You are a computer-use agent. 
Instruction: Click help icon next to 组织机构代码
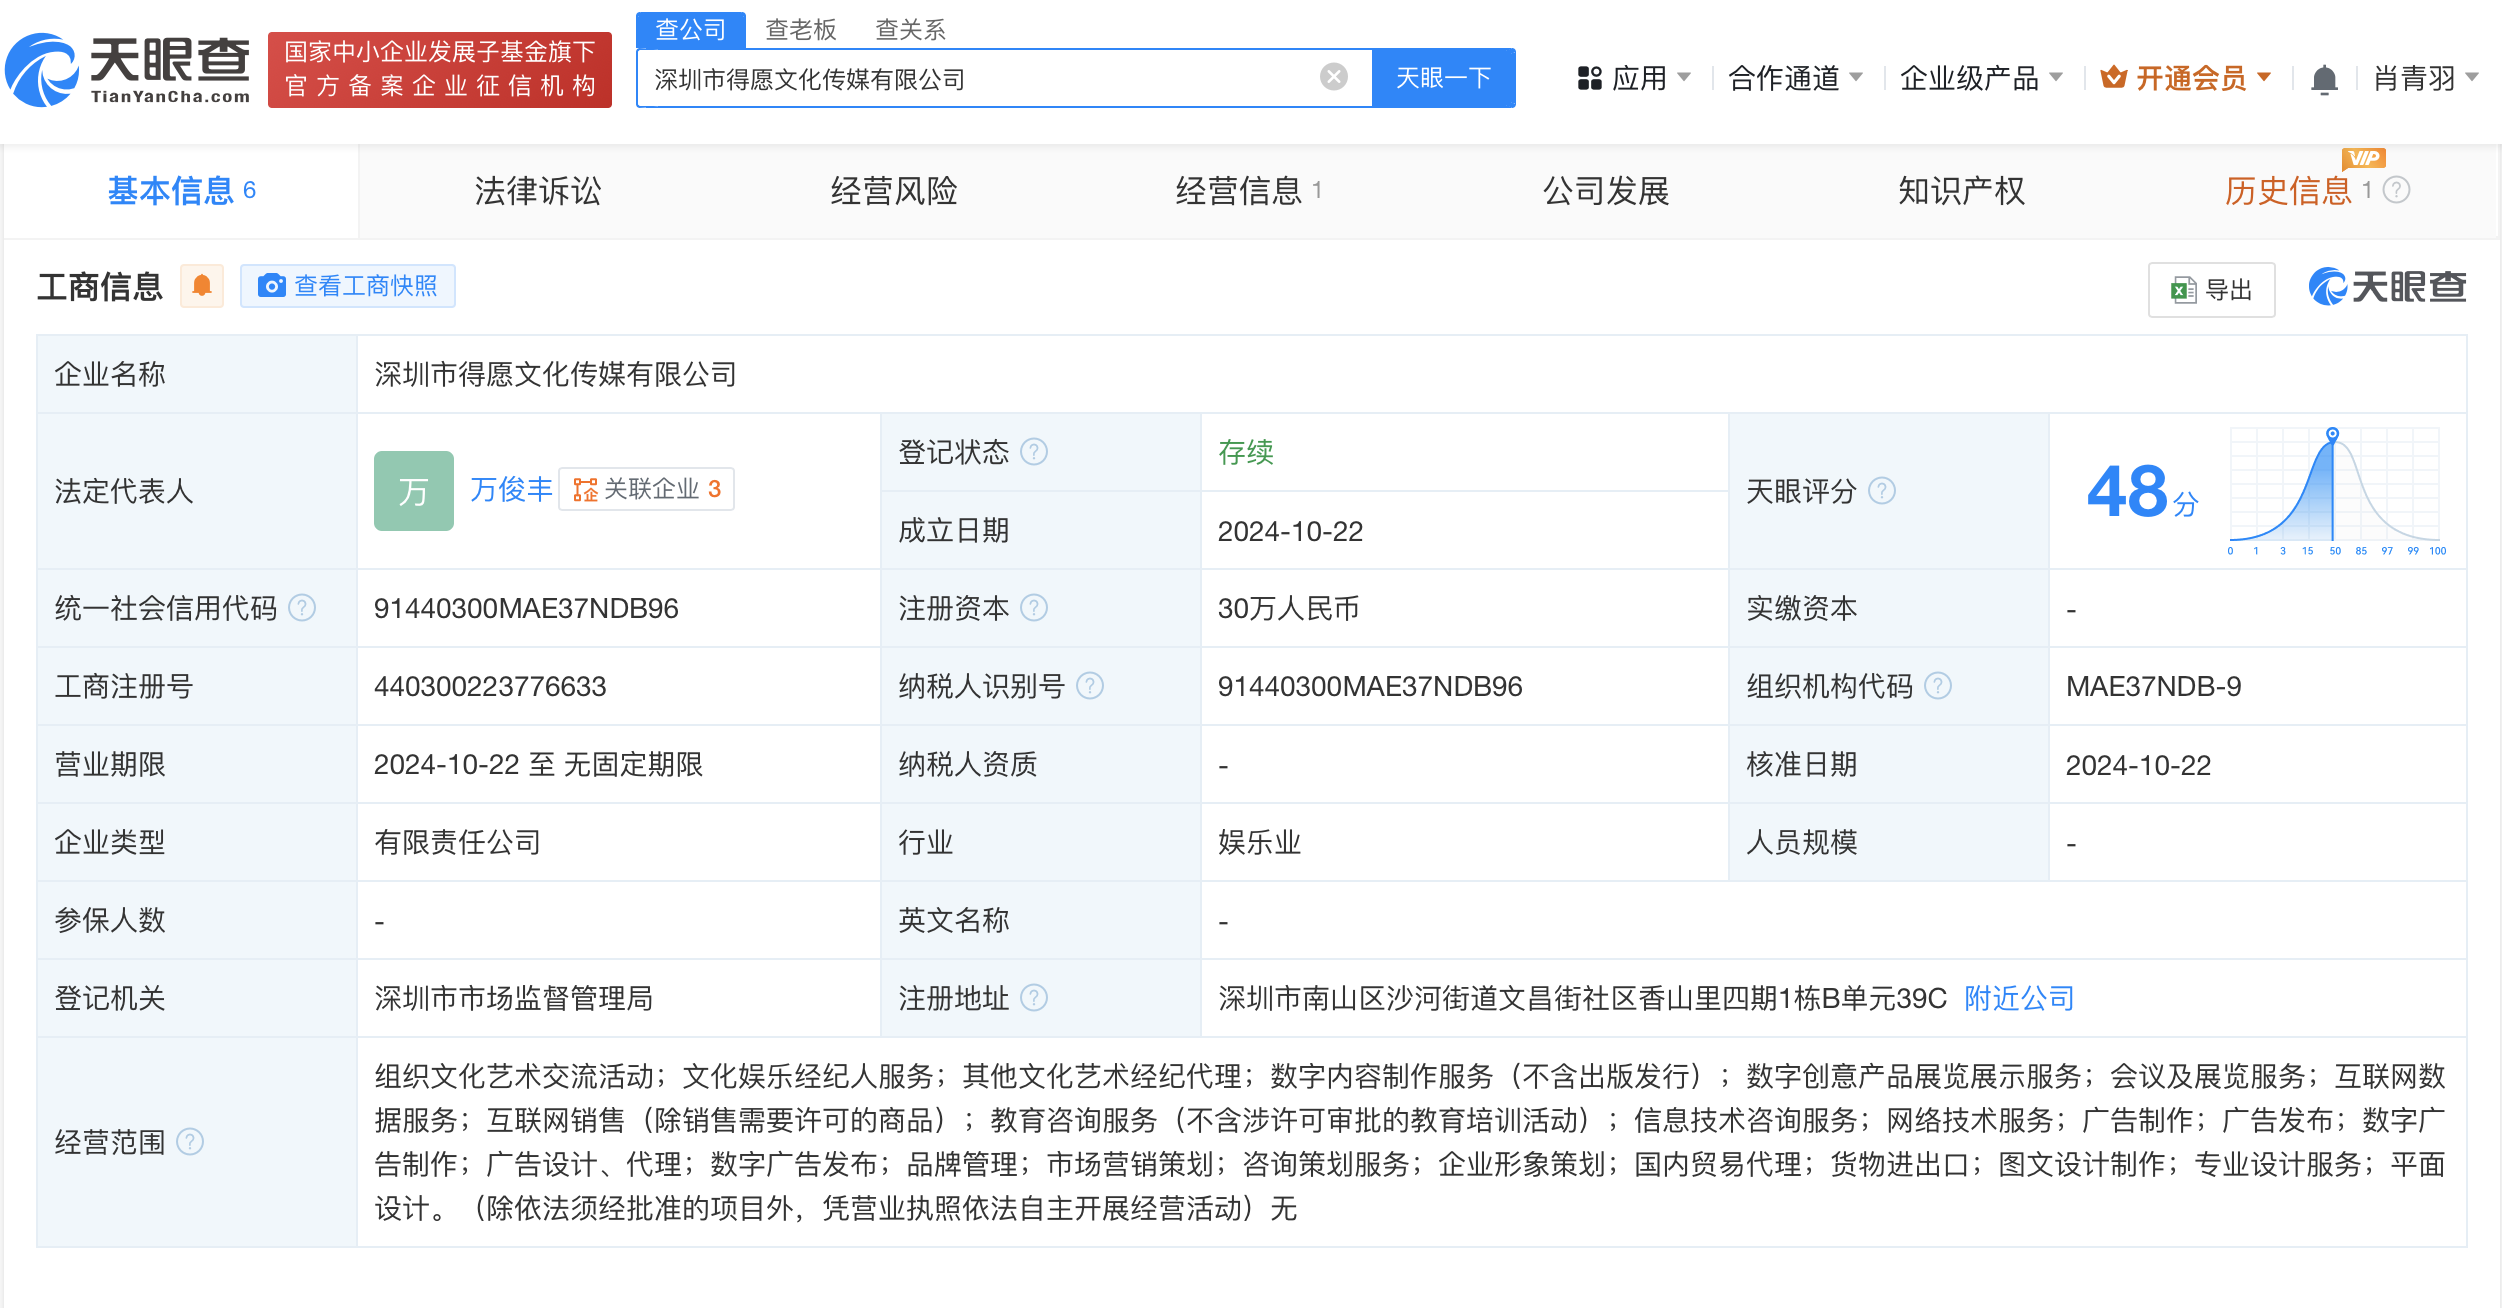pos(1938,686)
